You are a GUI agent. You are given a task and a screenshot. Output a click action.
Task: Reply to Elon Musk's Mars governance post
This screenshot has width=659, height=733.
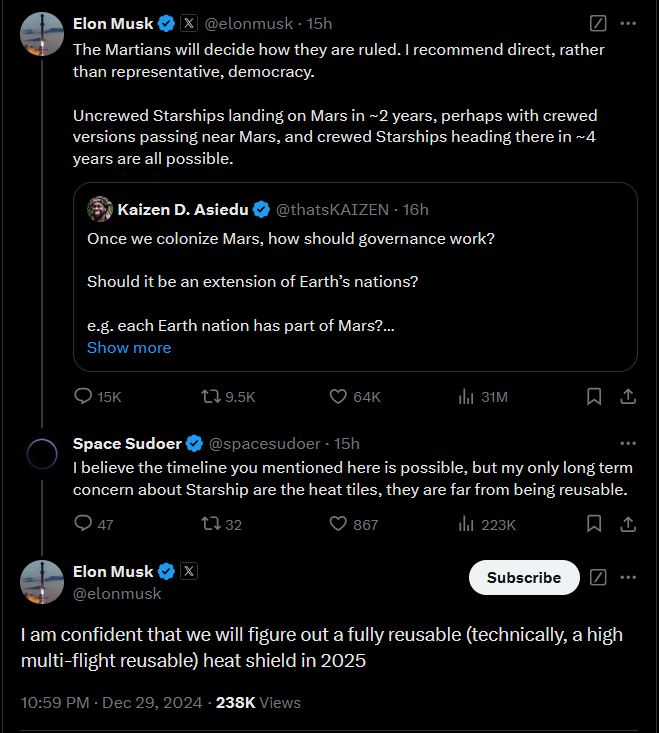click(84, 397)
